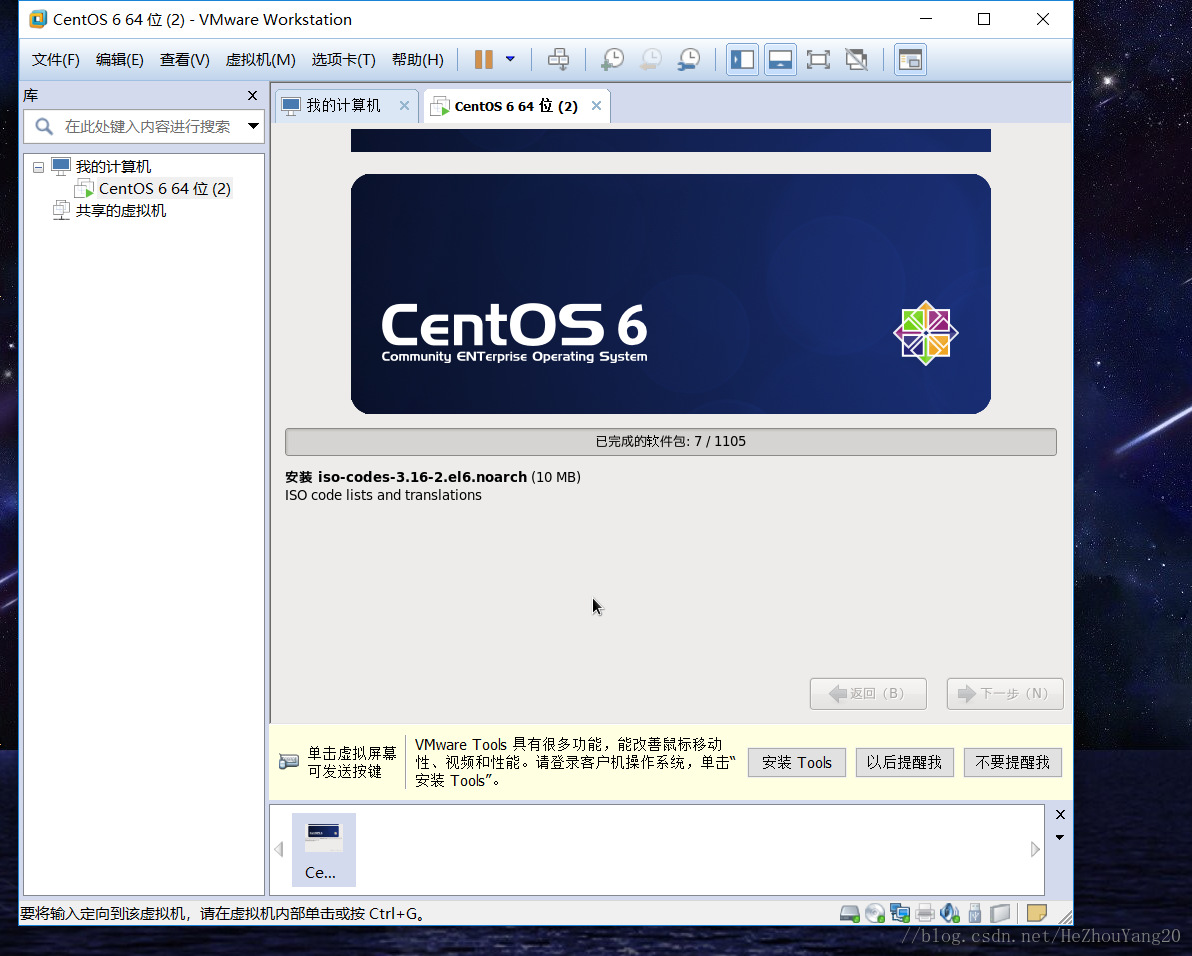Toggle the library sidebar view icon
Screen dimensions: 1192x956
point(743,59)
